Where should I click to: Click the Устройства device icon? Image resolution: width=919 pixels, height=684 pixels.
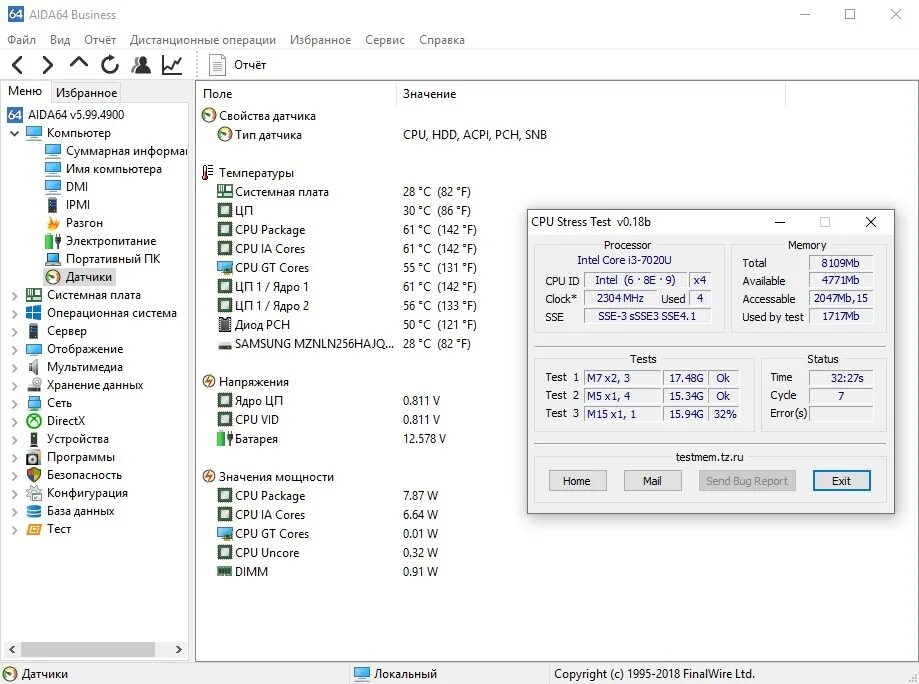click(34, 439)
